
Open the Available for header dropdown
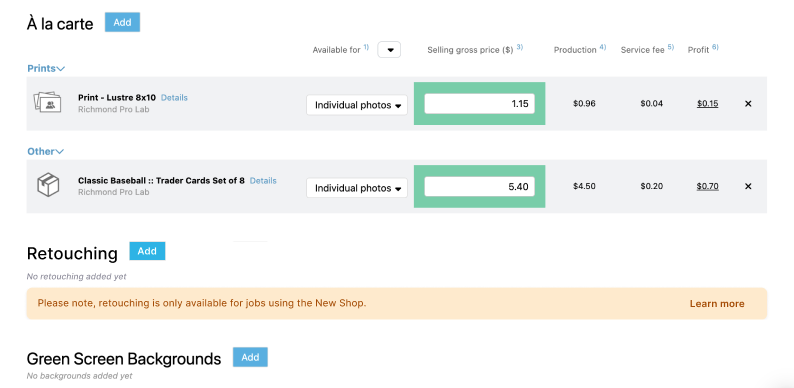[389, 50]
